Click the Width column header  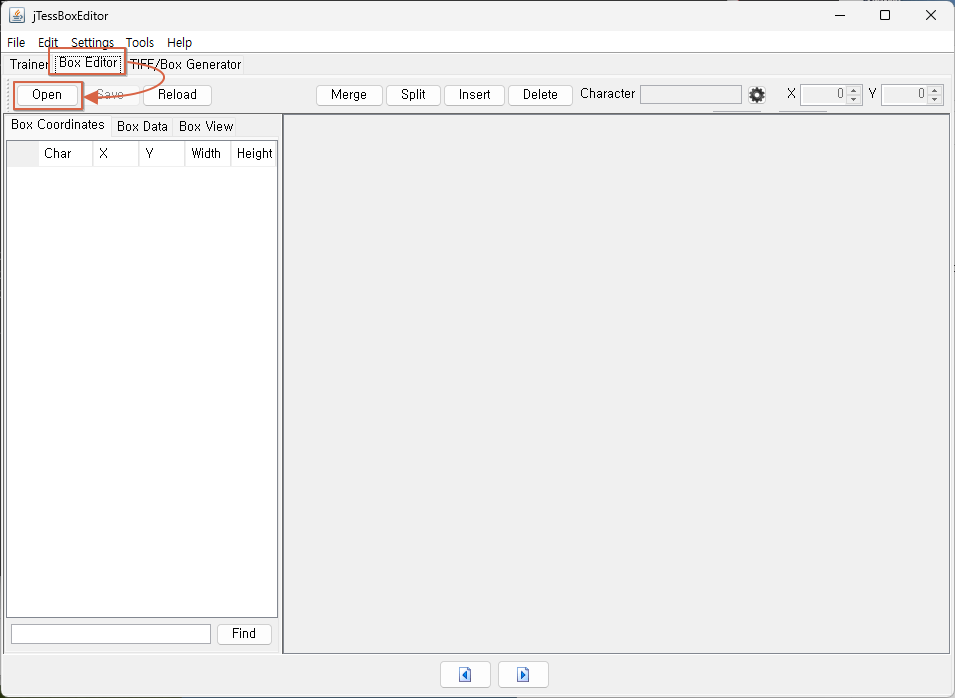207,153
